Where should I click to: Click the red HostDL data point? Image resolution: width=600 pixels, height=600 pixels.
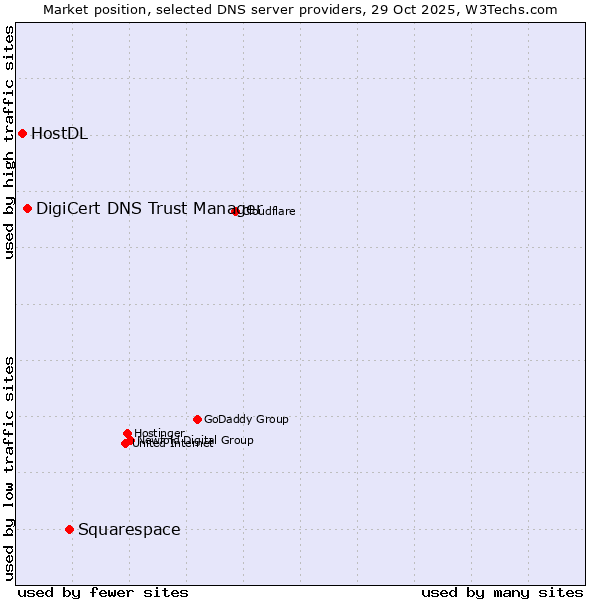22,134
